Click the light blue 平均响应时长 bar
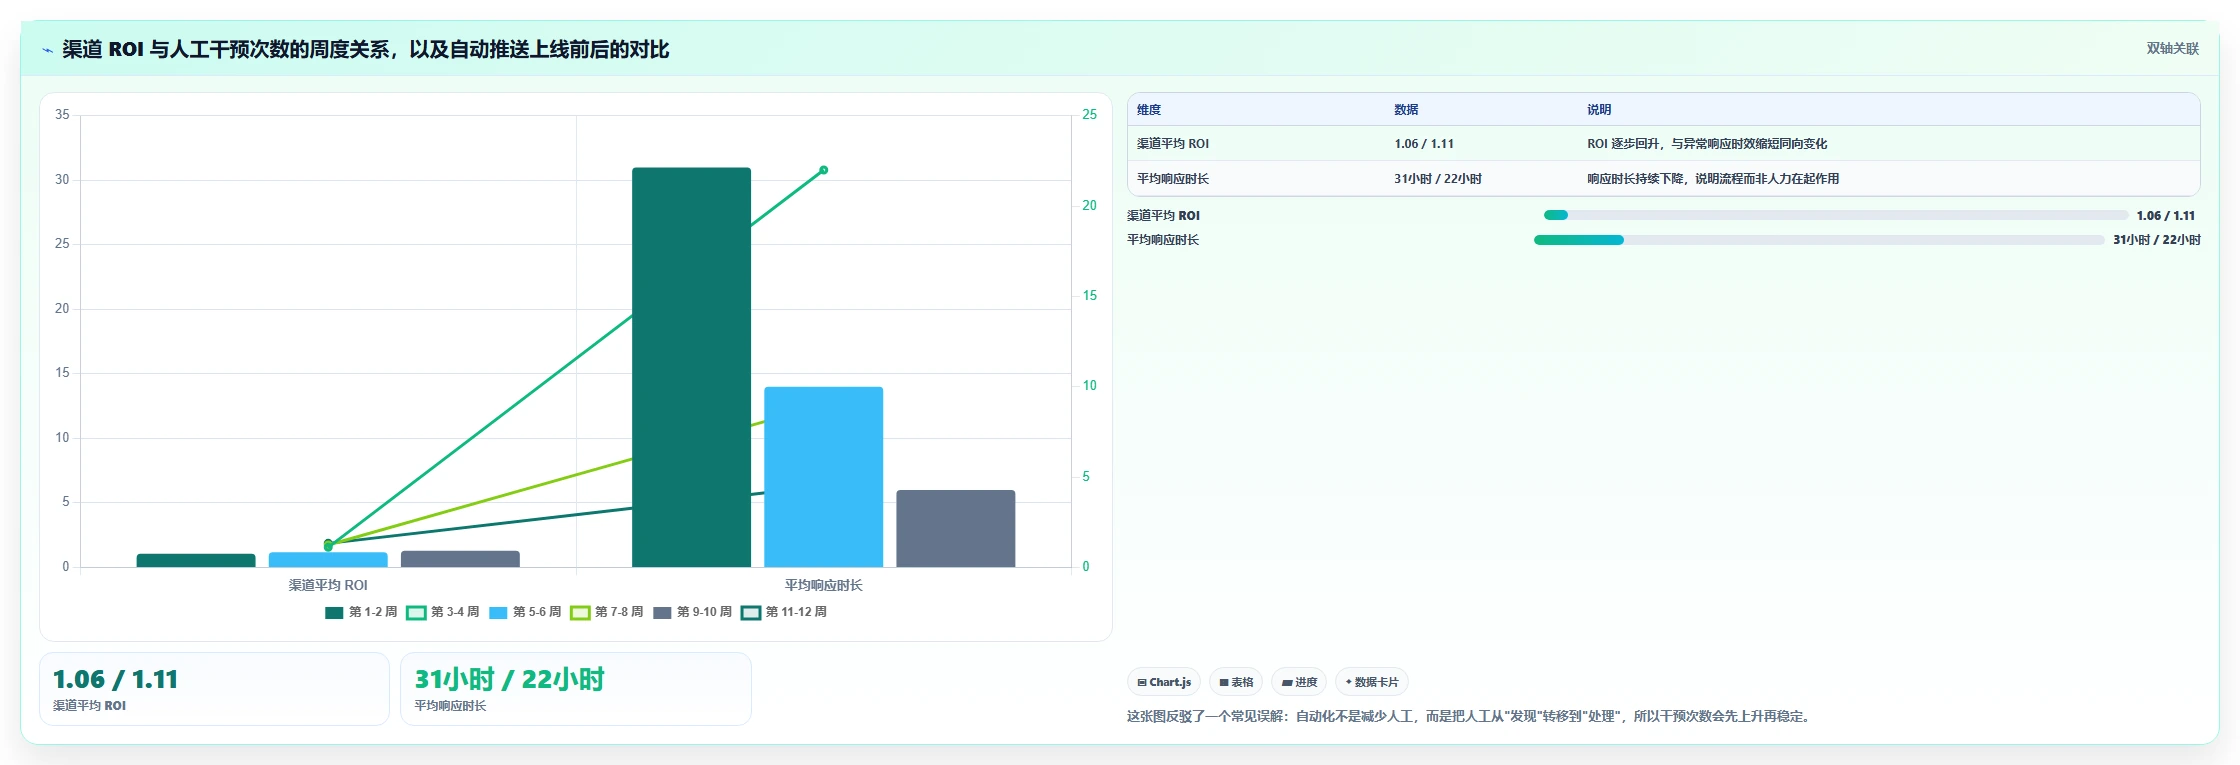This screenshot has height=765, width=2240. (x=823, y=477)
